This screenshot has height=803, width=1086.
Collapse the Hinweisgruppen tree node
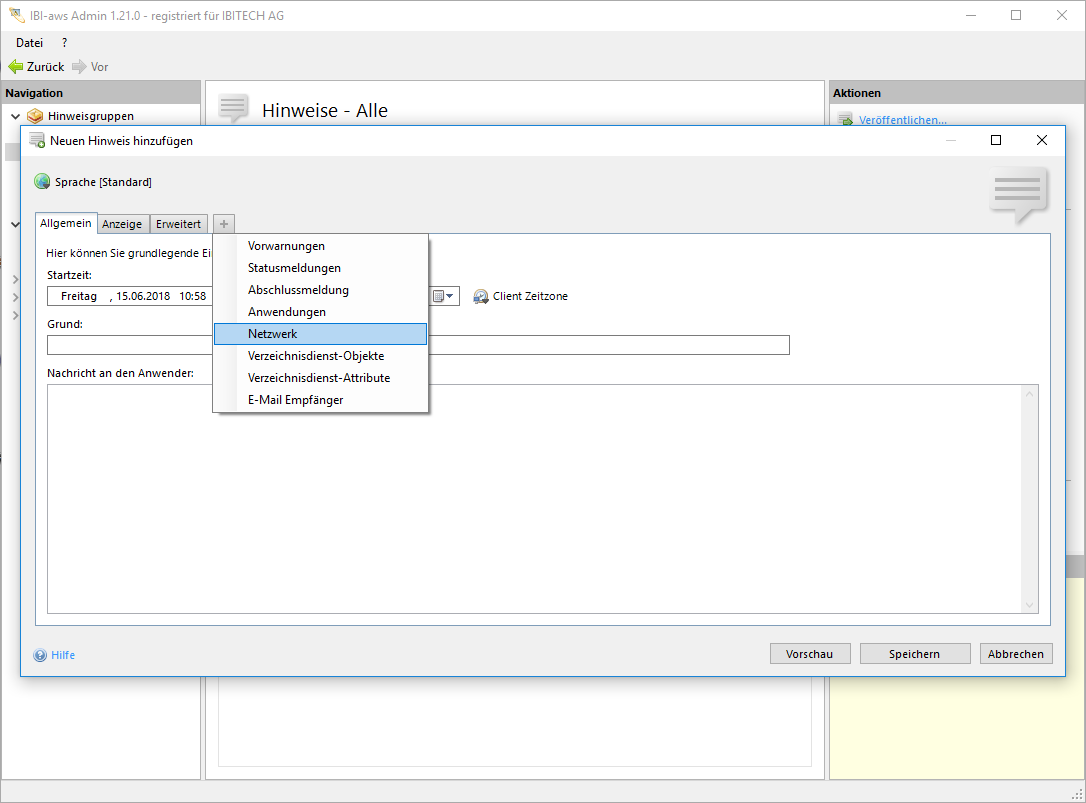pos(15,116)
